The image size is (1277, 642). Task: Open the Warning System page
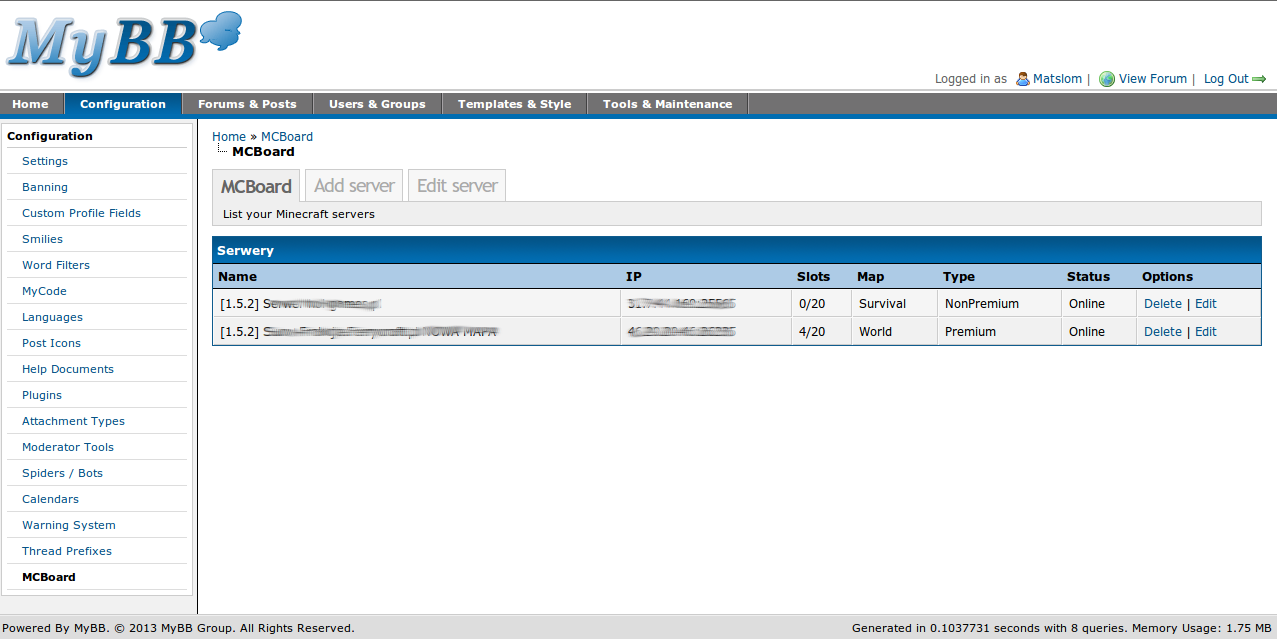point(69,525)
